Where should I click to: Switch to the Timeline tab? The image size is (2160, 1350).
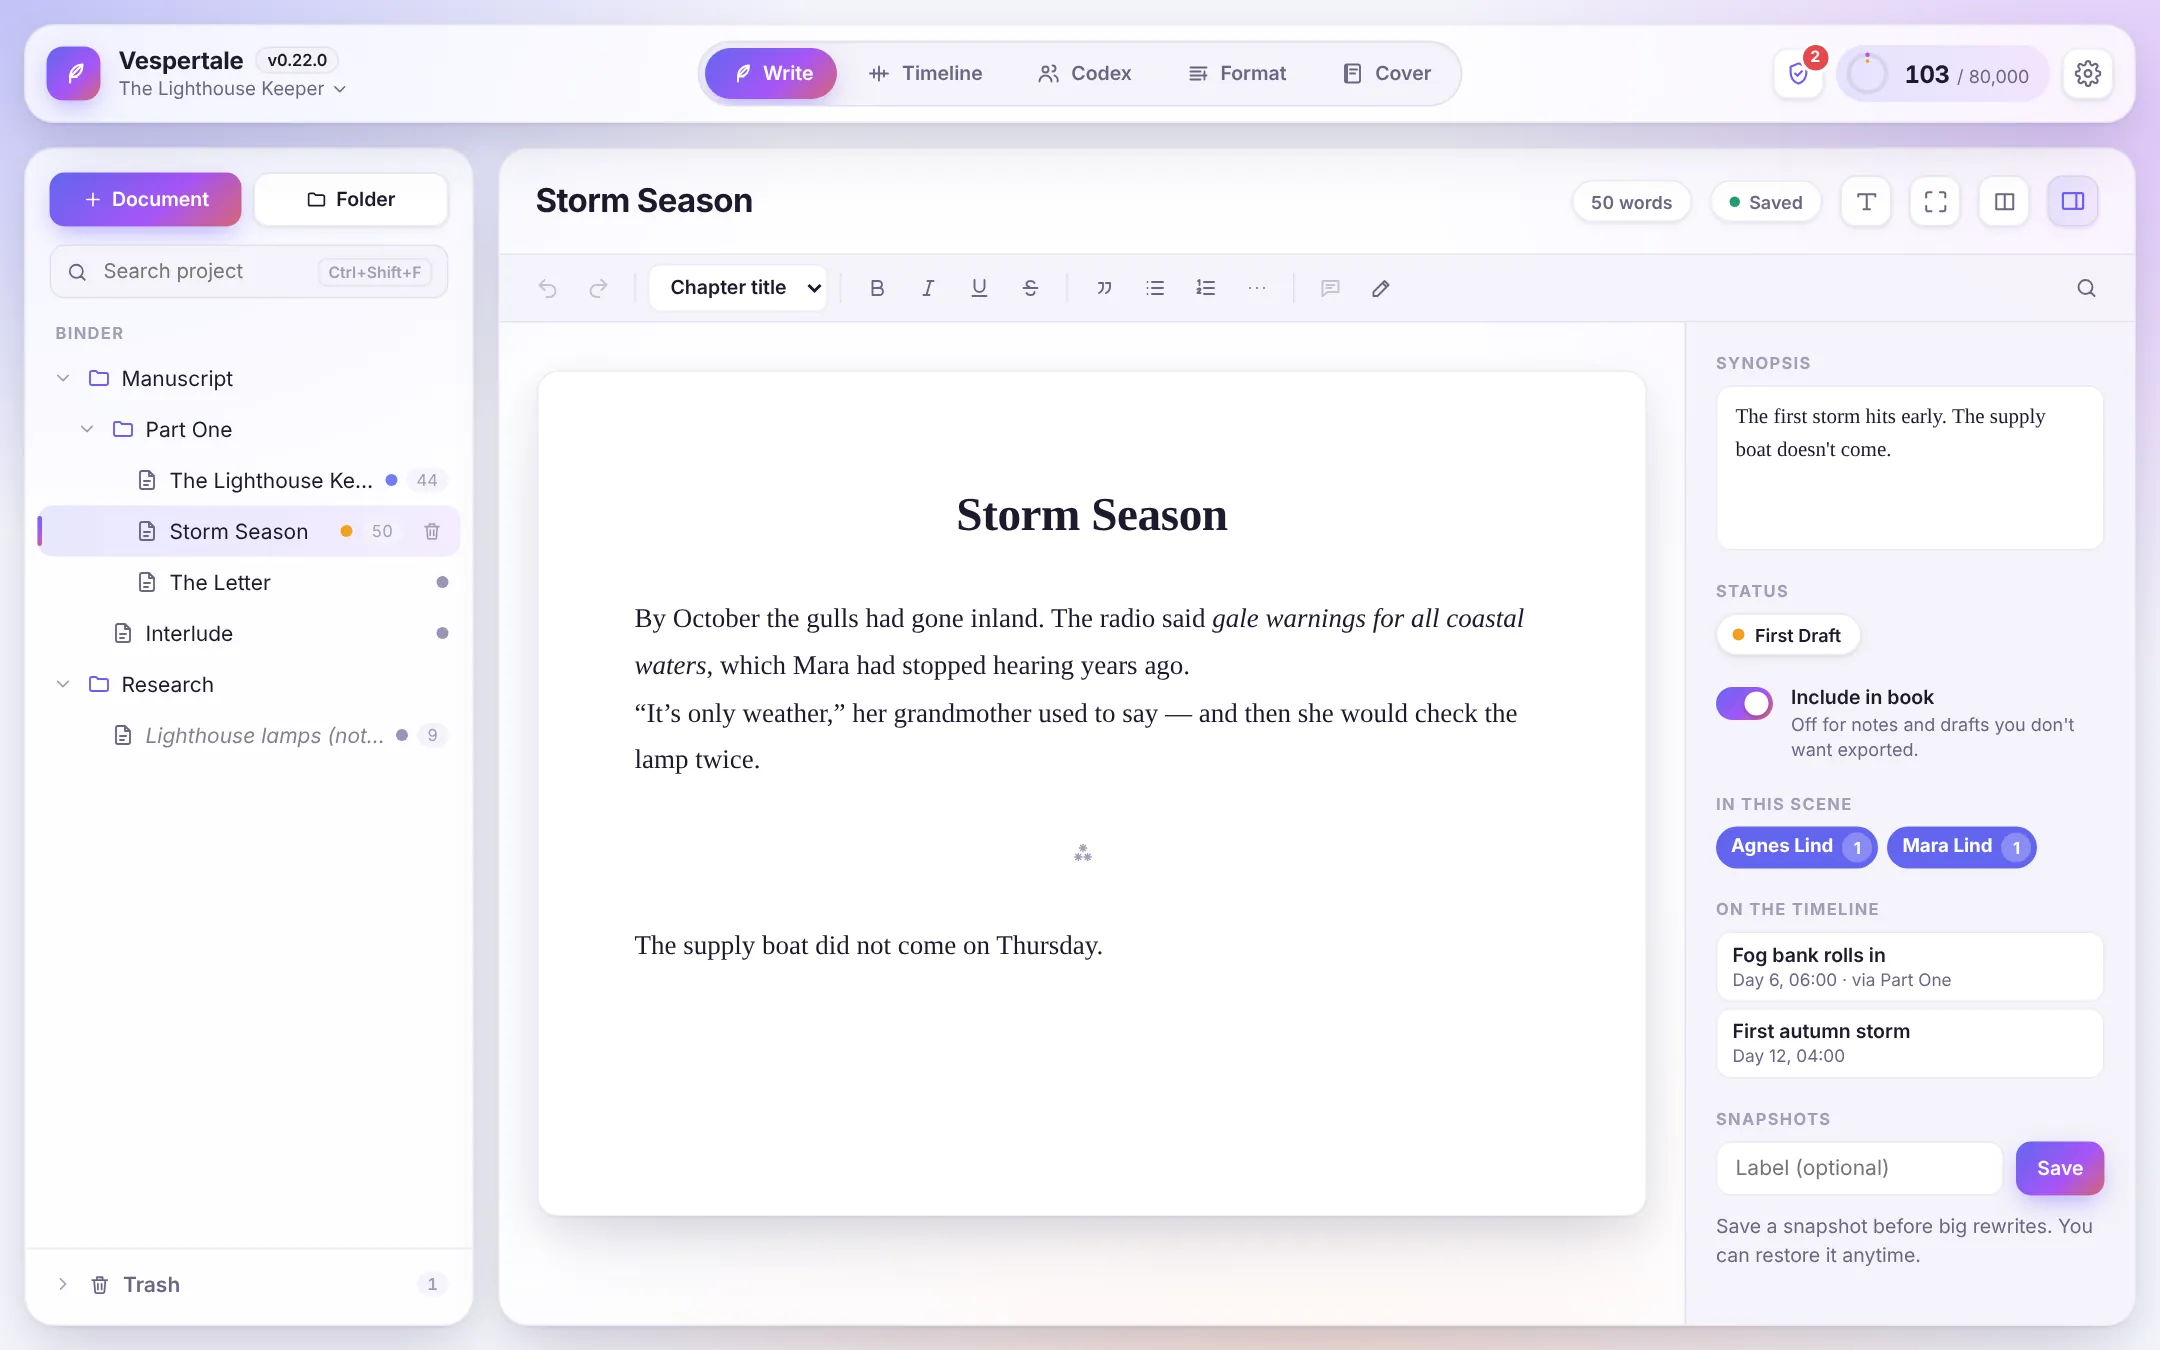(x=926, y=74)
